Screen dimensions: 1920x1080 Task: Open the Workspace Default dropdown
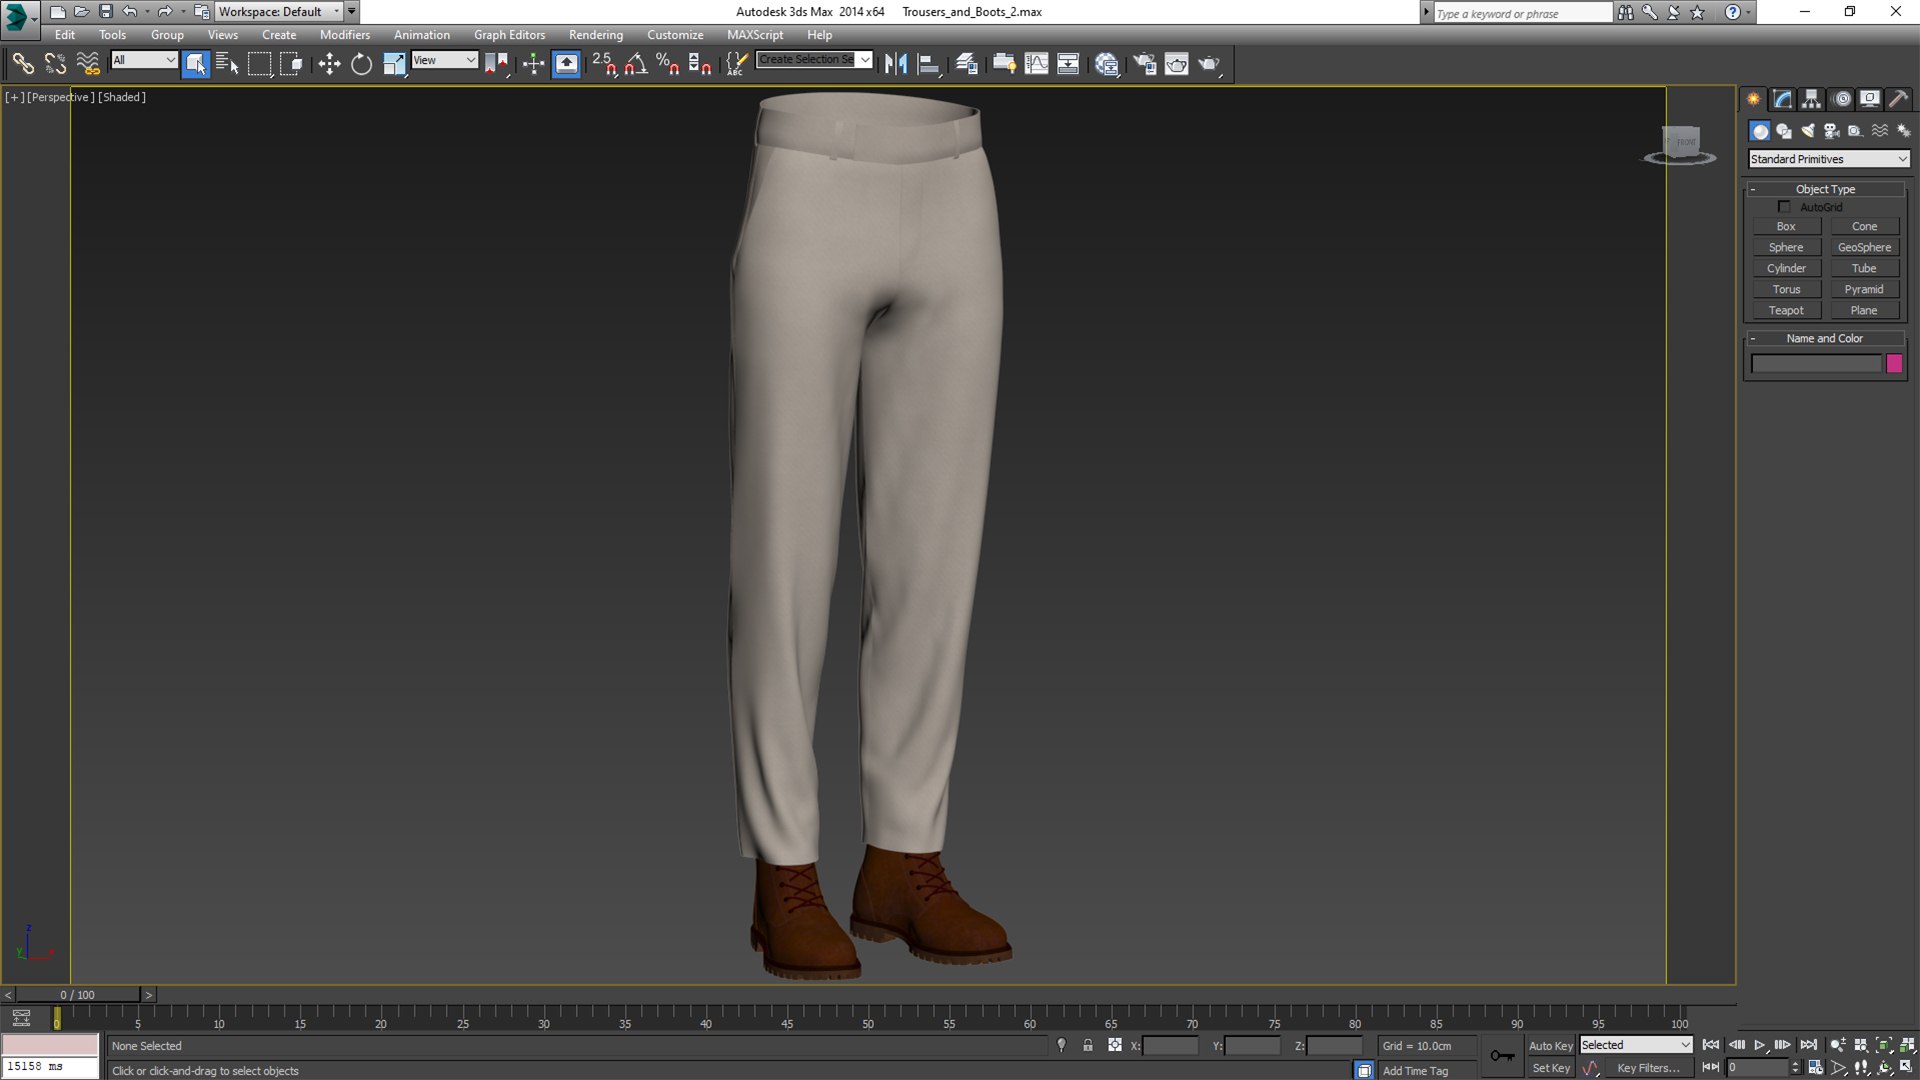279,12
